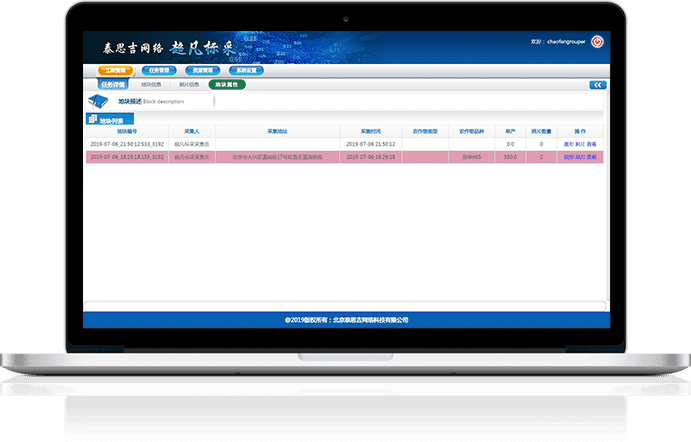Click the 查看 link in the first row
The height and width of the screenshot is (442, 691).
coord(592,144)
